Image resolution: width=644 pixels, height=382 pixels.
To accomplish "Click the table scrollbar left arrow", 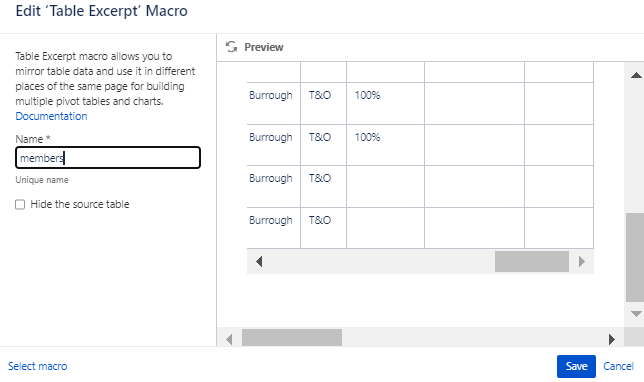I will click(259, 262).
